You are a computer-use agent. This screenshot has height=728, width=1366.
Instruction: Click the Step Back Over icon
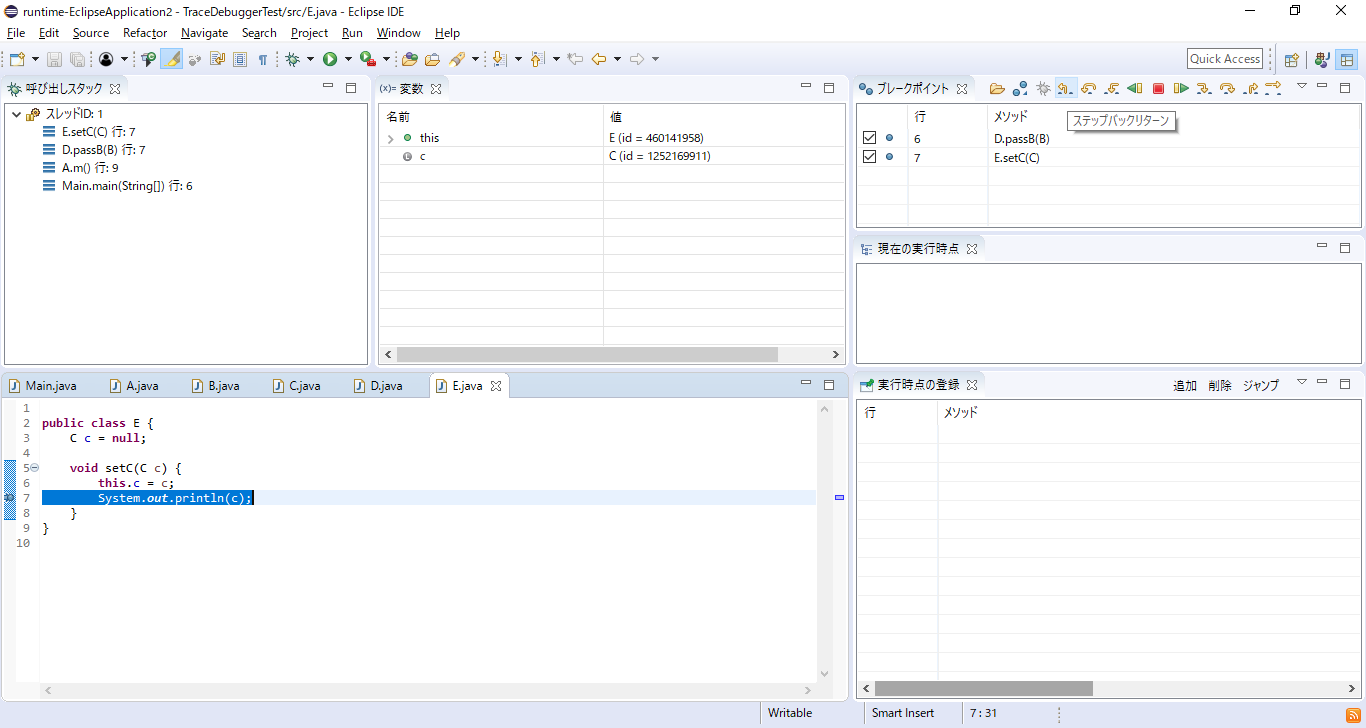[1089, 89]
